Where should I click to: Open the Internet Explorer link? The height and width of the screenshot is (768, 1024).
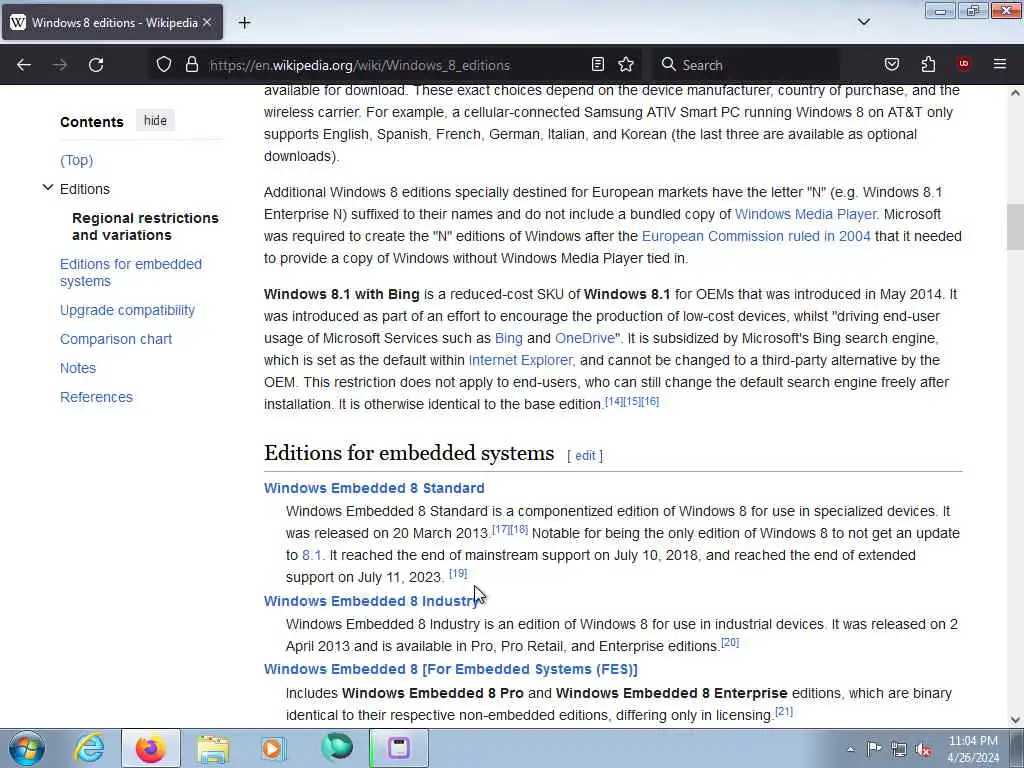click(520, 360)
